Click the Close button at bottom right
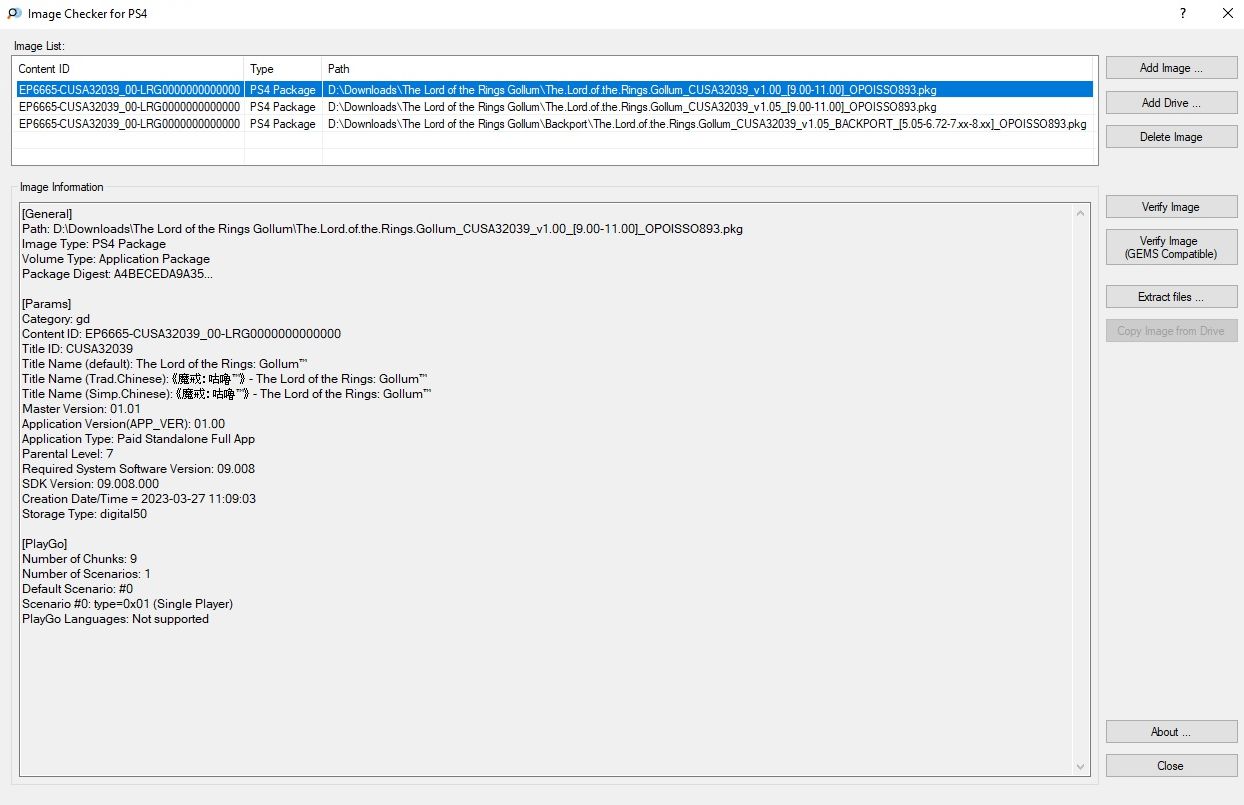The image size is (1244, 805). coord(1171,766)
